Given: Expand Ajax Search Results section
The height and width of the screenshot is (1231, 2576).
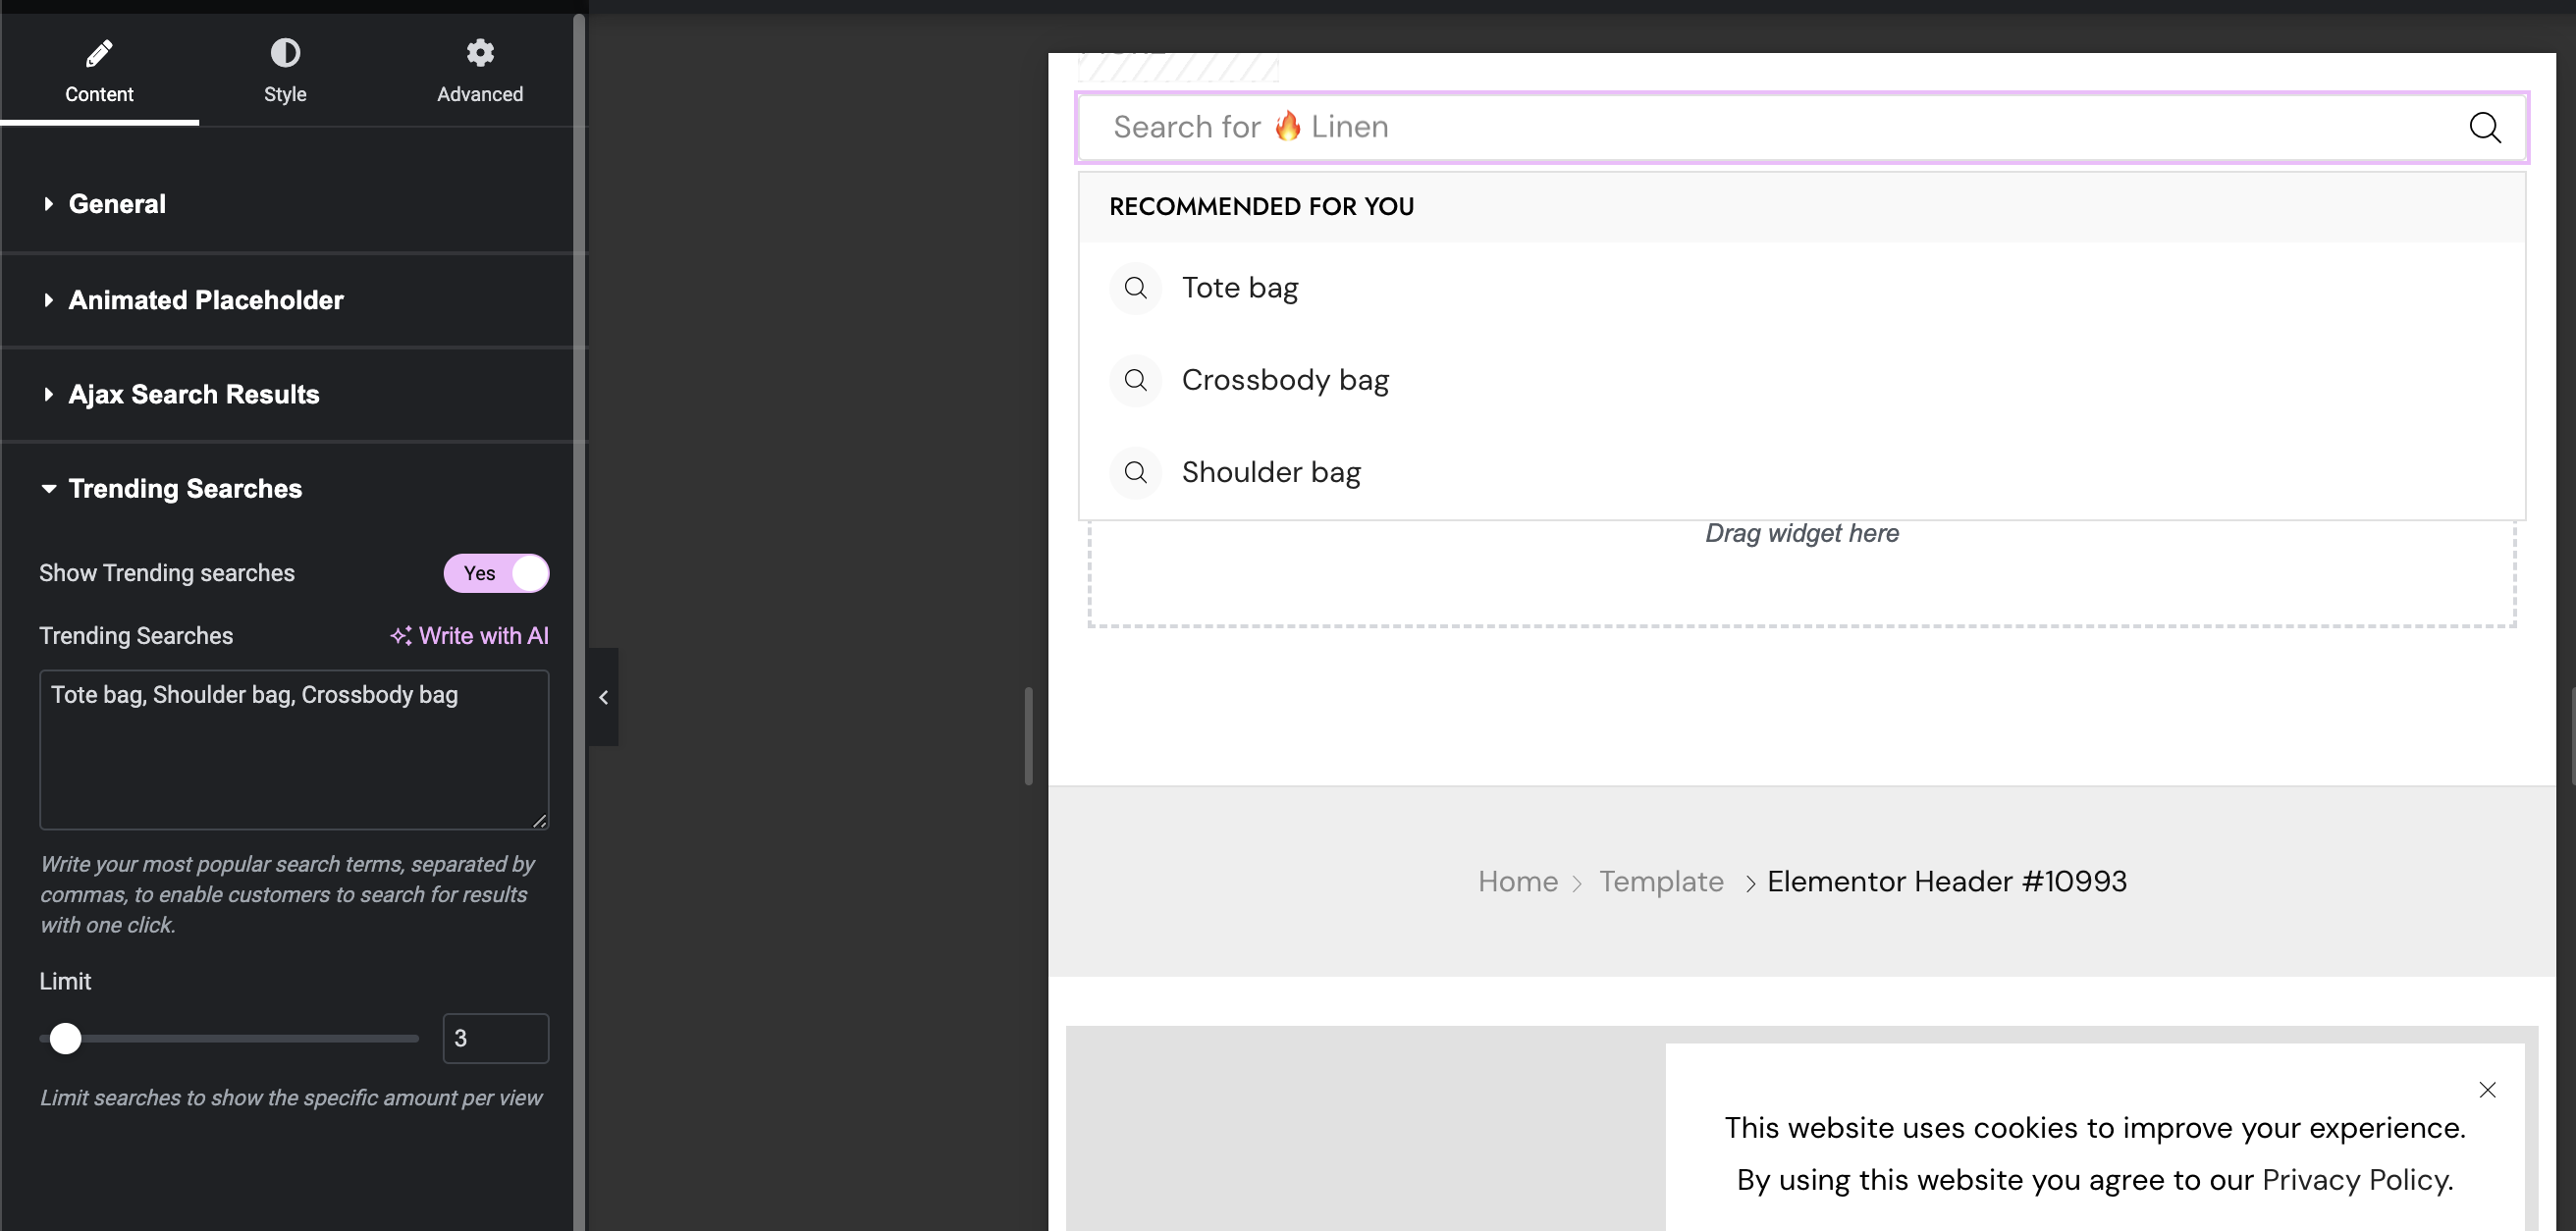Looking at the screenshot, I should tap(193, 394).
